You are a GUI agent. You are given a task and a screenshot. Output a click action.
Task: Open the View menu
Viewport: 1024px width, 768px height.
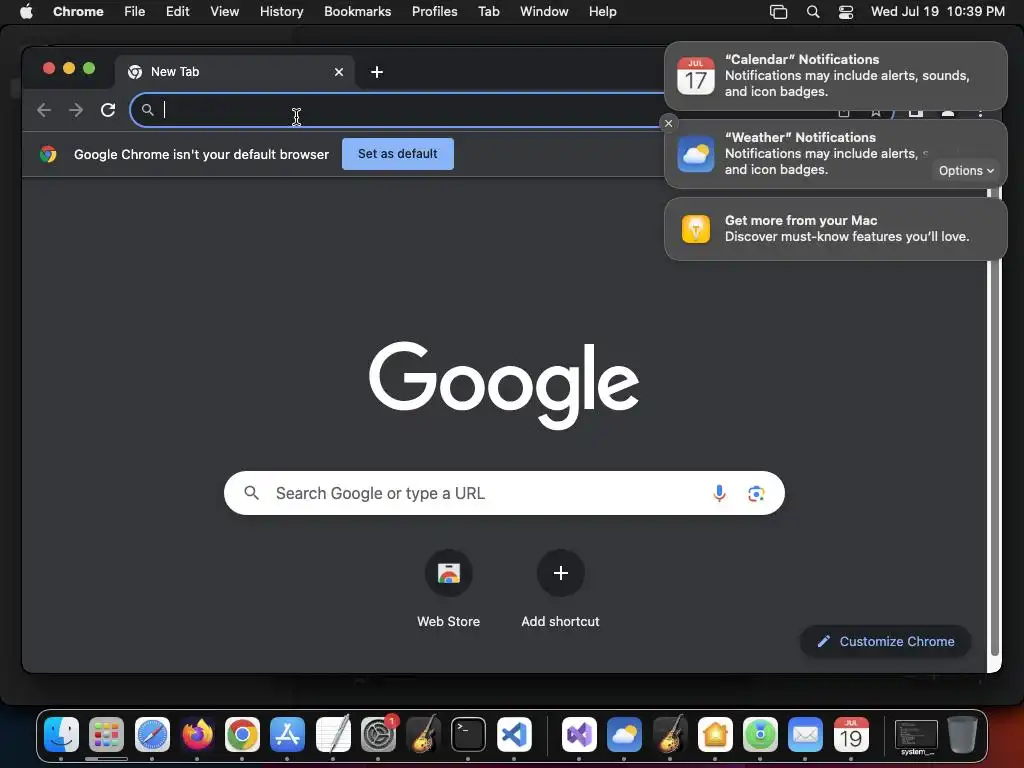(x=224, y=12)
